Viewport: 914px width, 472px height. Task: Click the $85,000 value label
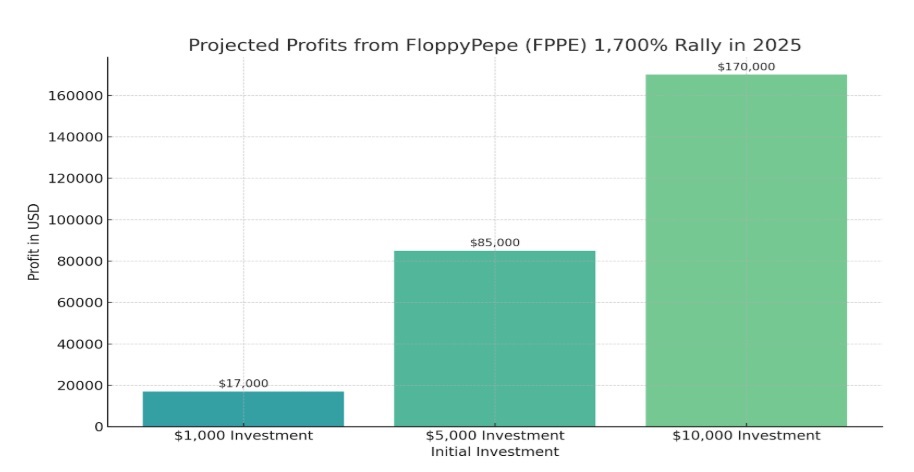[x=495, y=242]
